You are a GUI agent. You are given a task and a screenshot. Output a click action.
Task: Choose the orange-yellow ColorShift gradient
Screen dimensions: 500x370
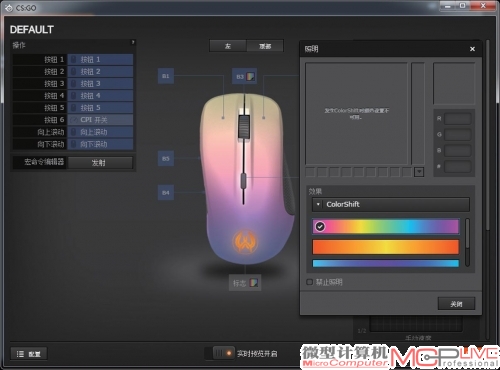[x=386, y=247]
